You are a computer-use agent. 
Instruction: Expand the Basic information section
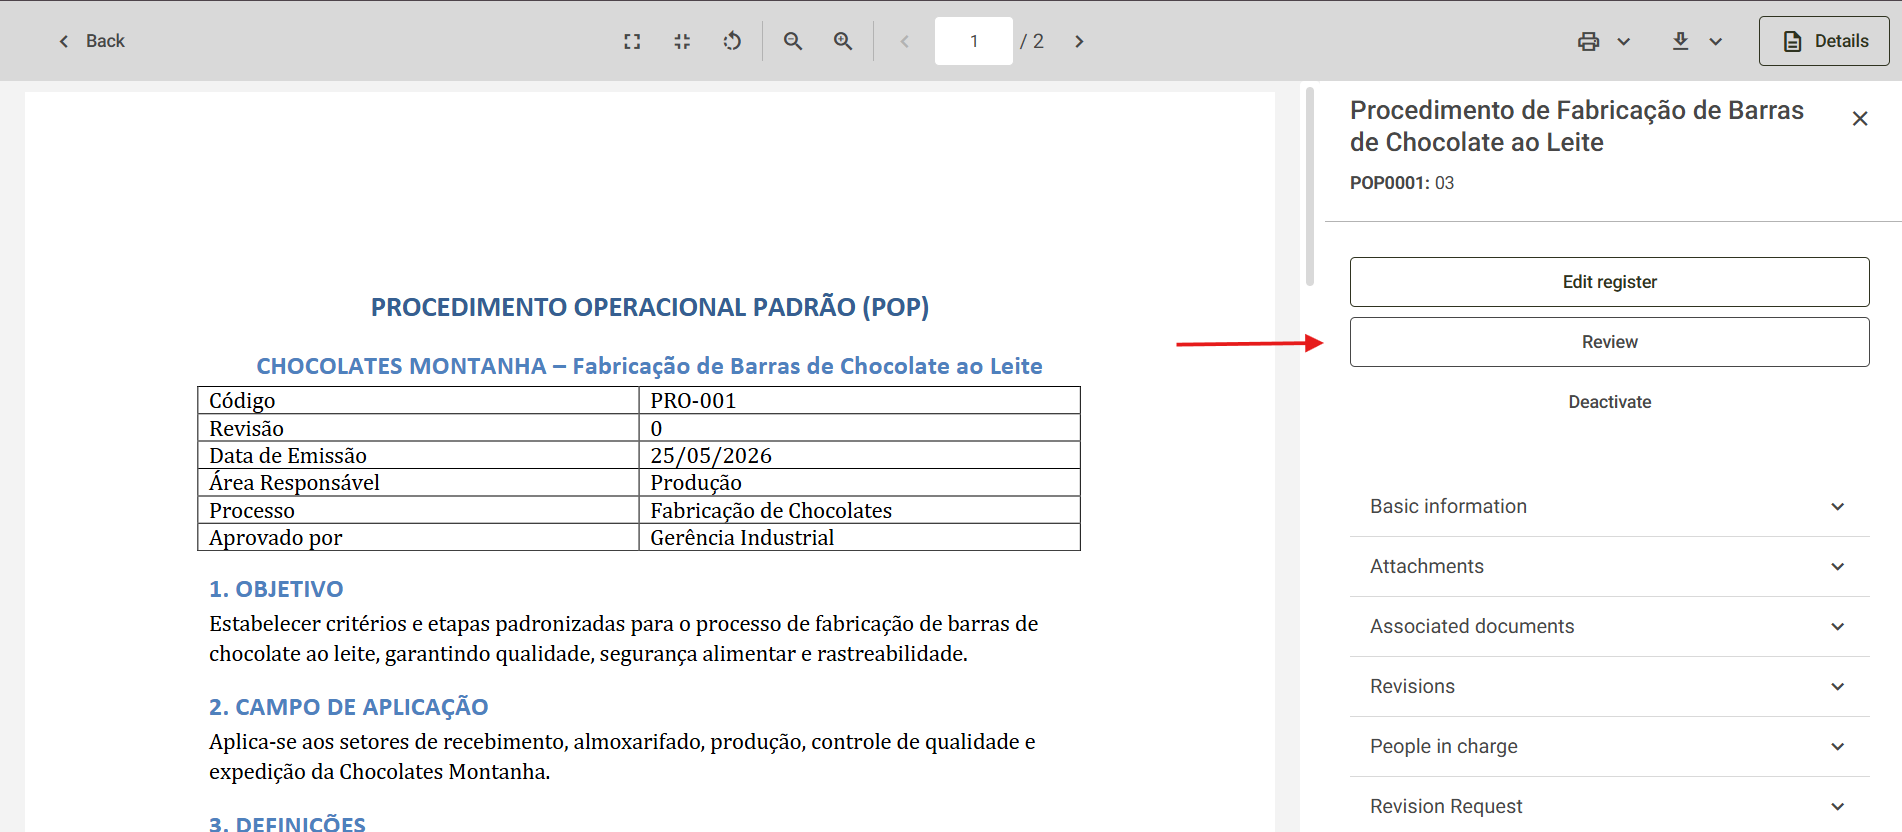[x=1609, y=507]
